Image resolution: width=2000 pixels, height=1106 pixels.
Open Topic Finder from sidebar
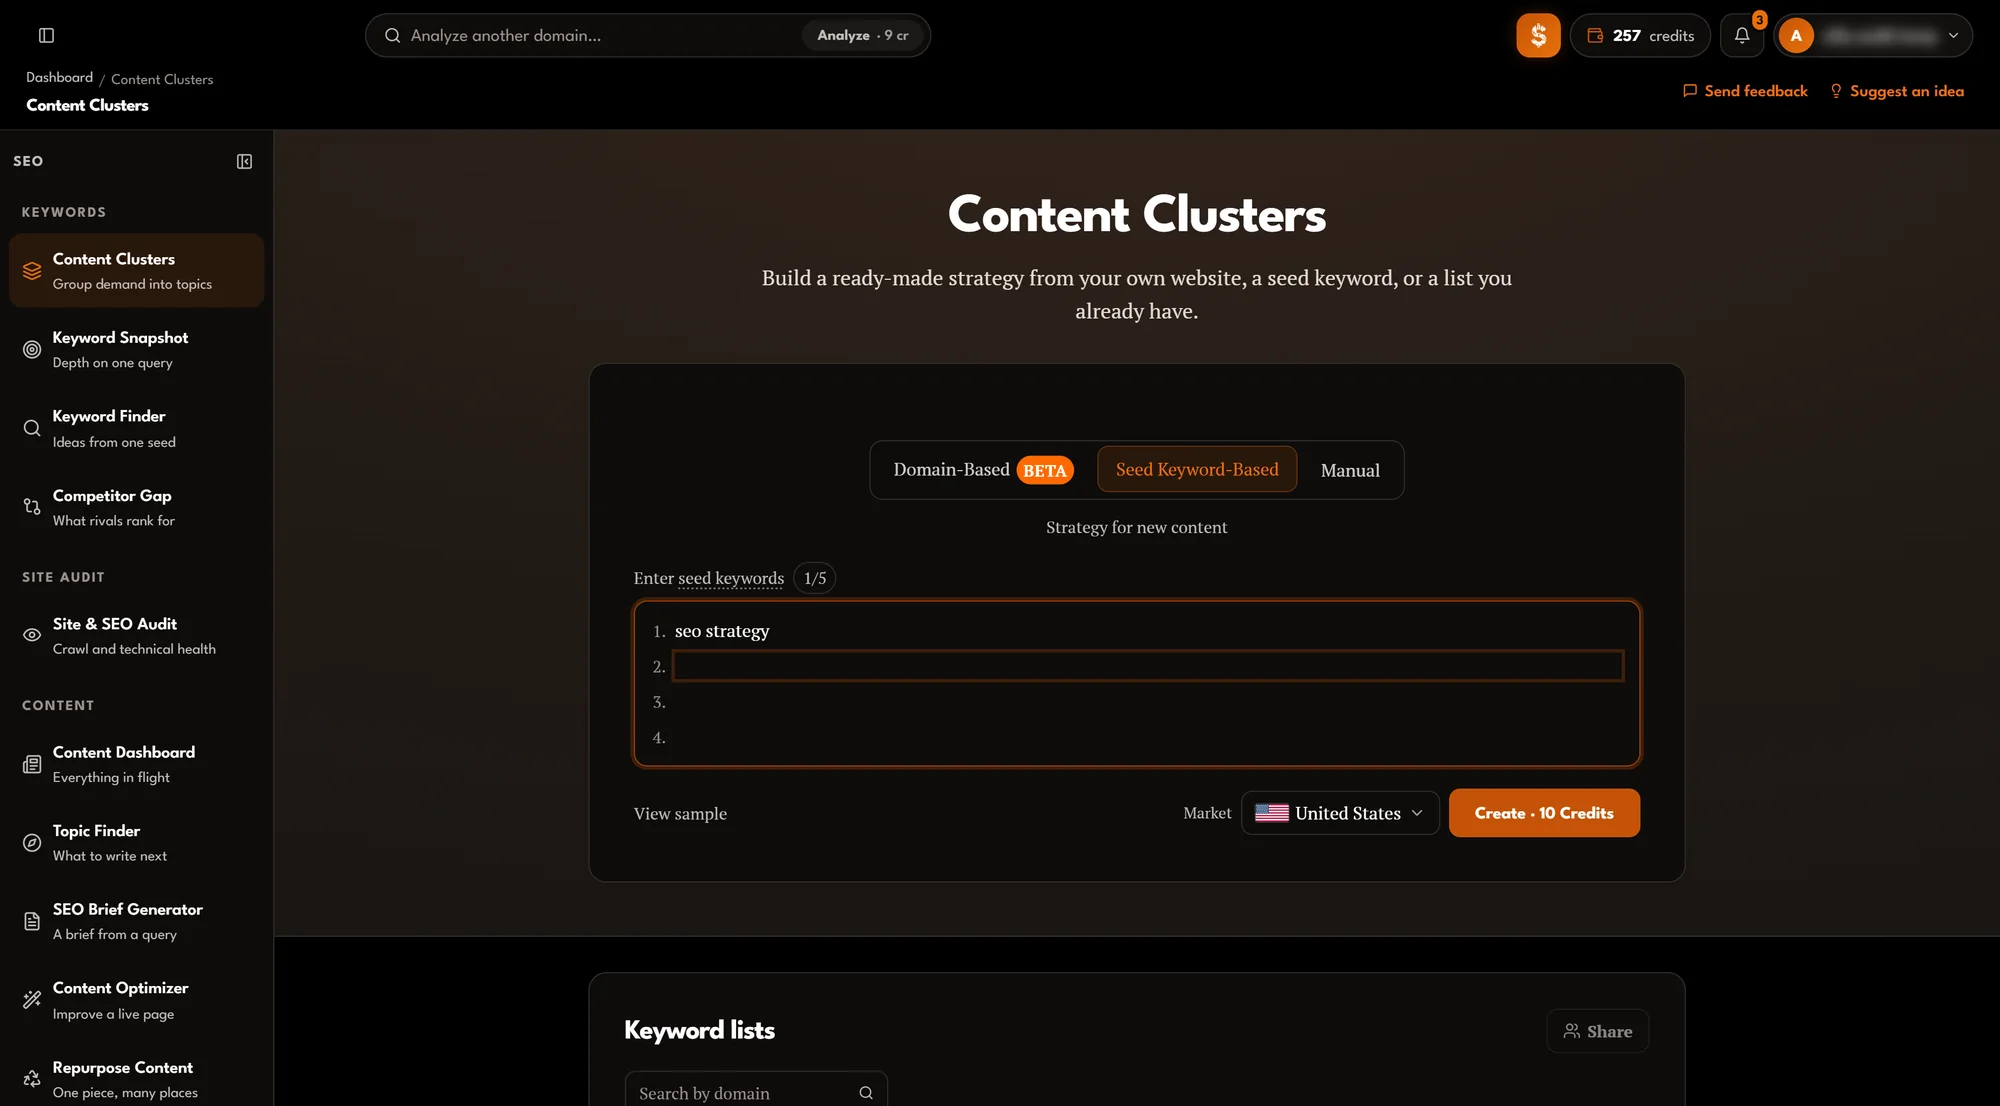(x=136, y=843)
